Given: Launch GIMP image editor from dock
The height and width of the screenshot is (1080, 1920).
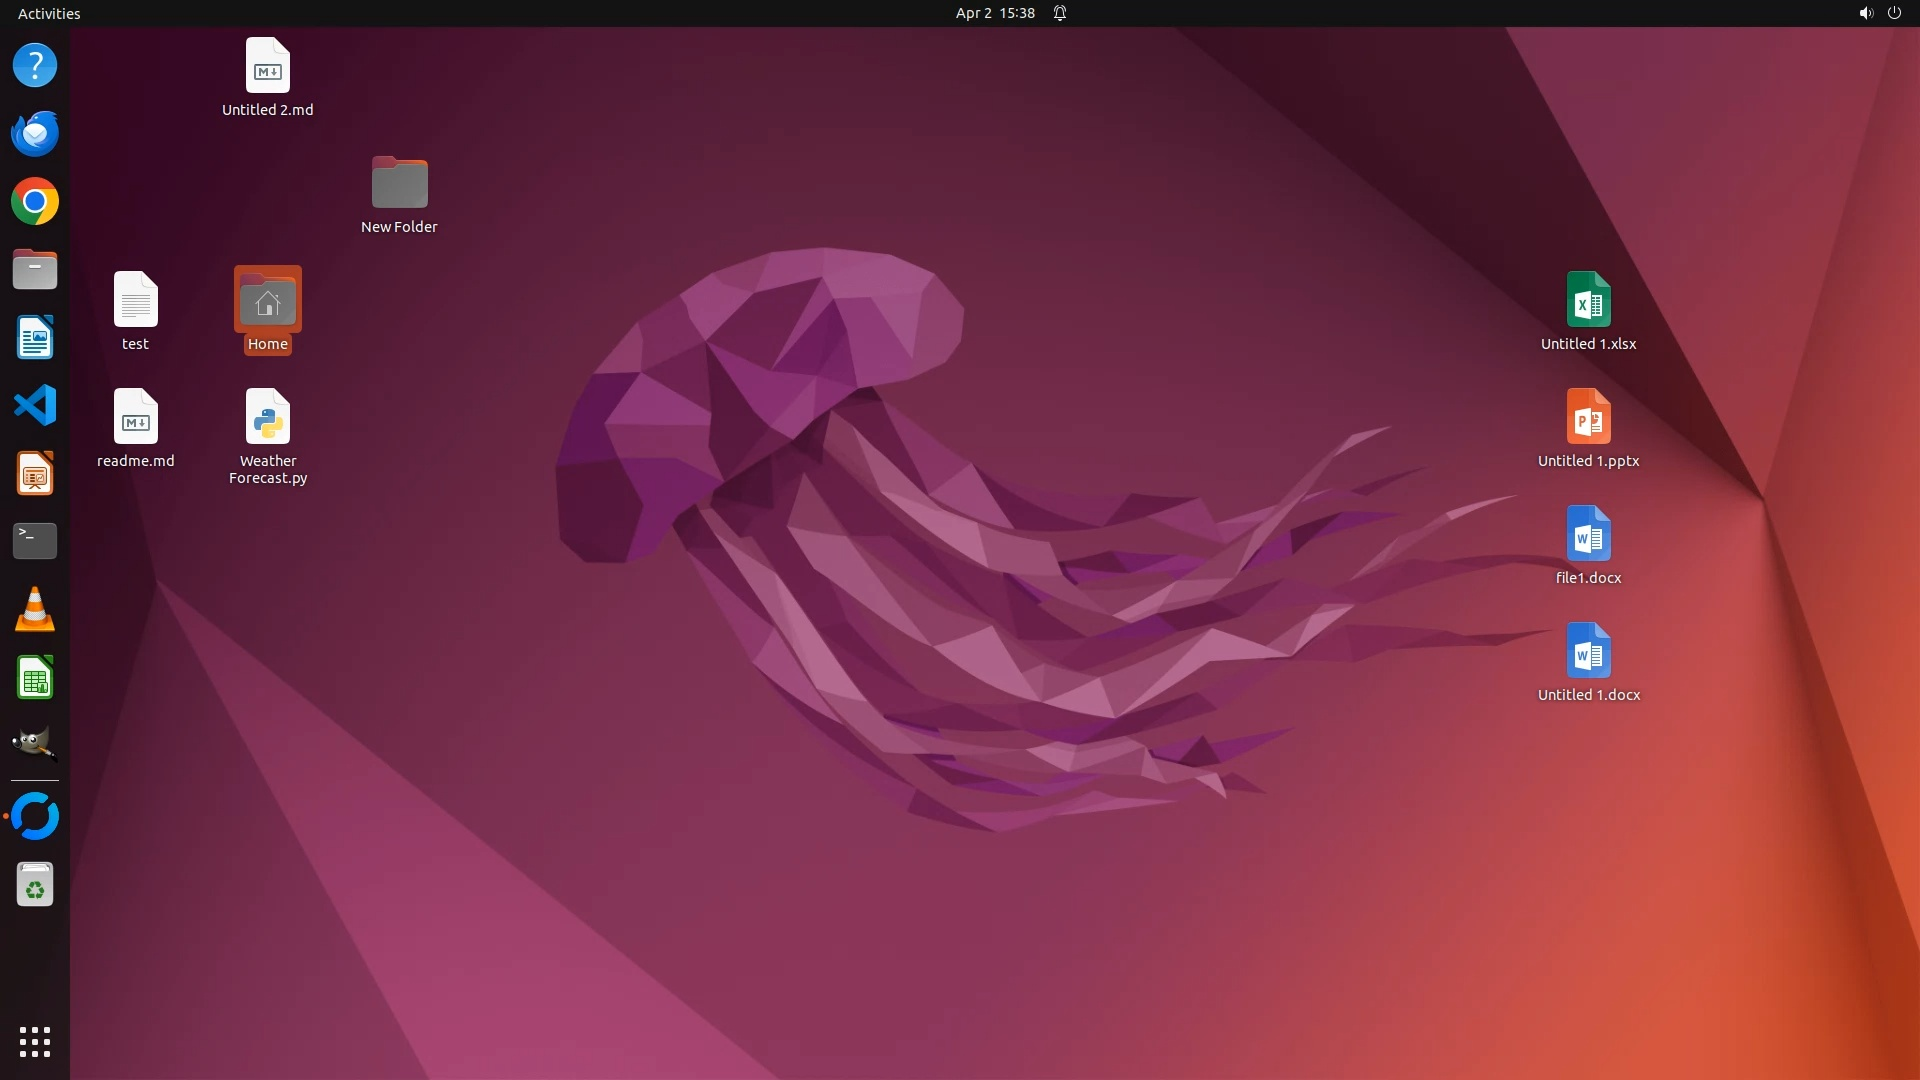Looking at the screenshot, I should coord(35,744).
